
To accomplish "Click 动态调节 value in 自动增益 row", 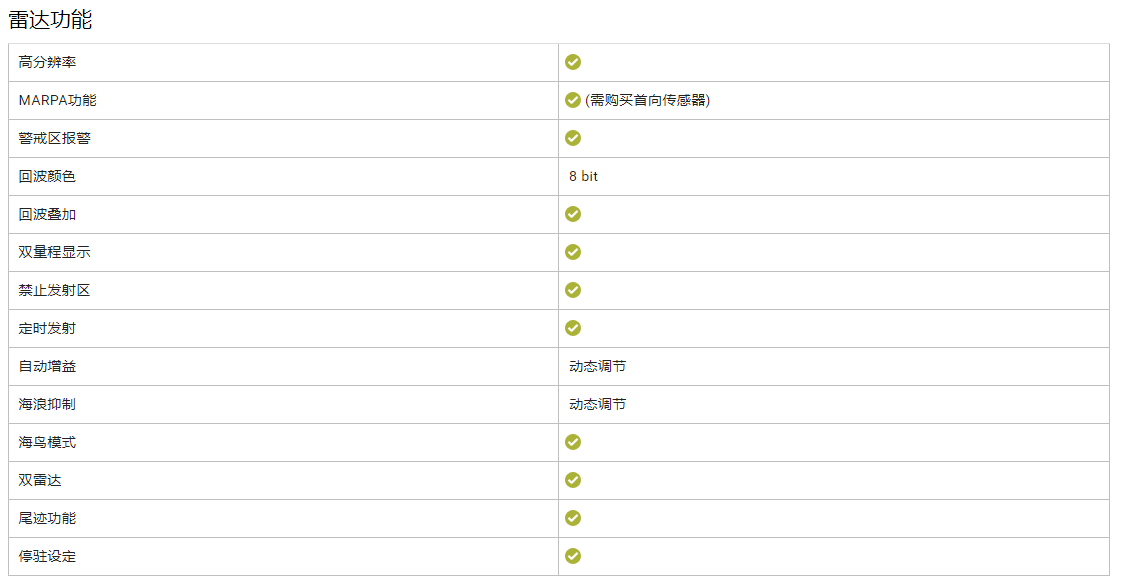I will 598,366.
